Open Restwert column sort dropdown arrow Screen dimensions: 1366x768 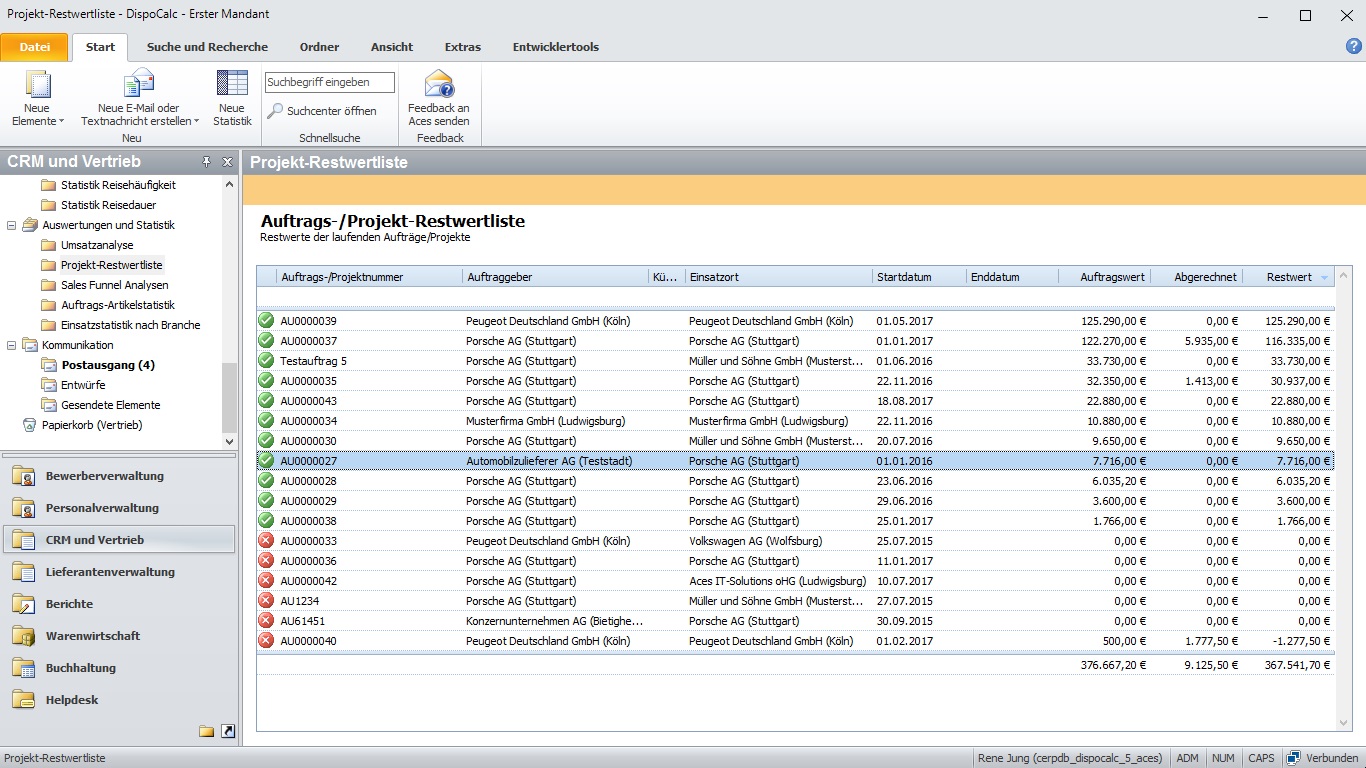[x=1325, y=277]
